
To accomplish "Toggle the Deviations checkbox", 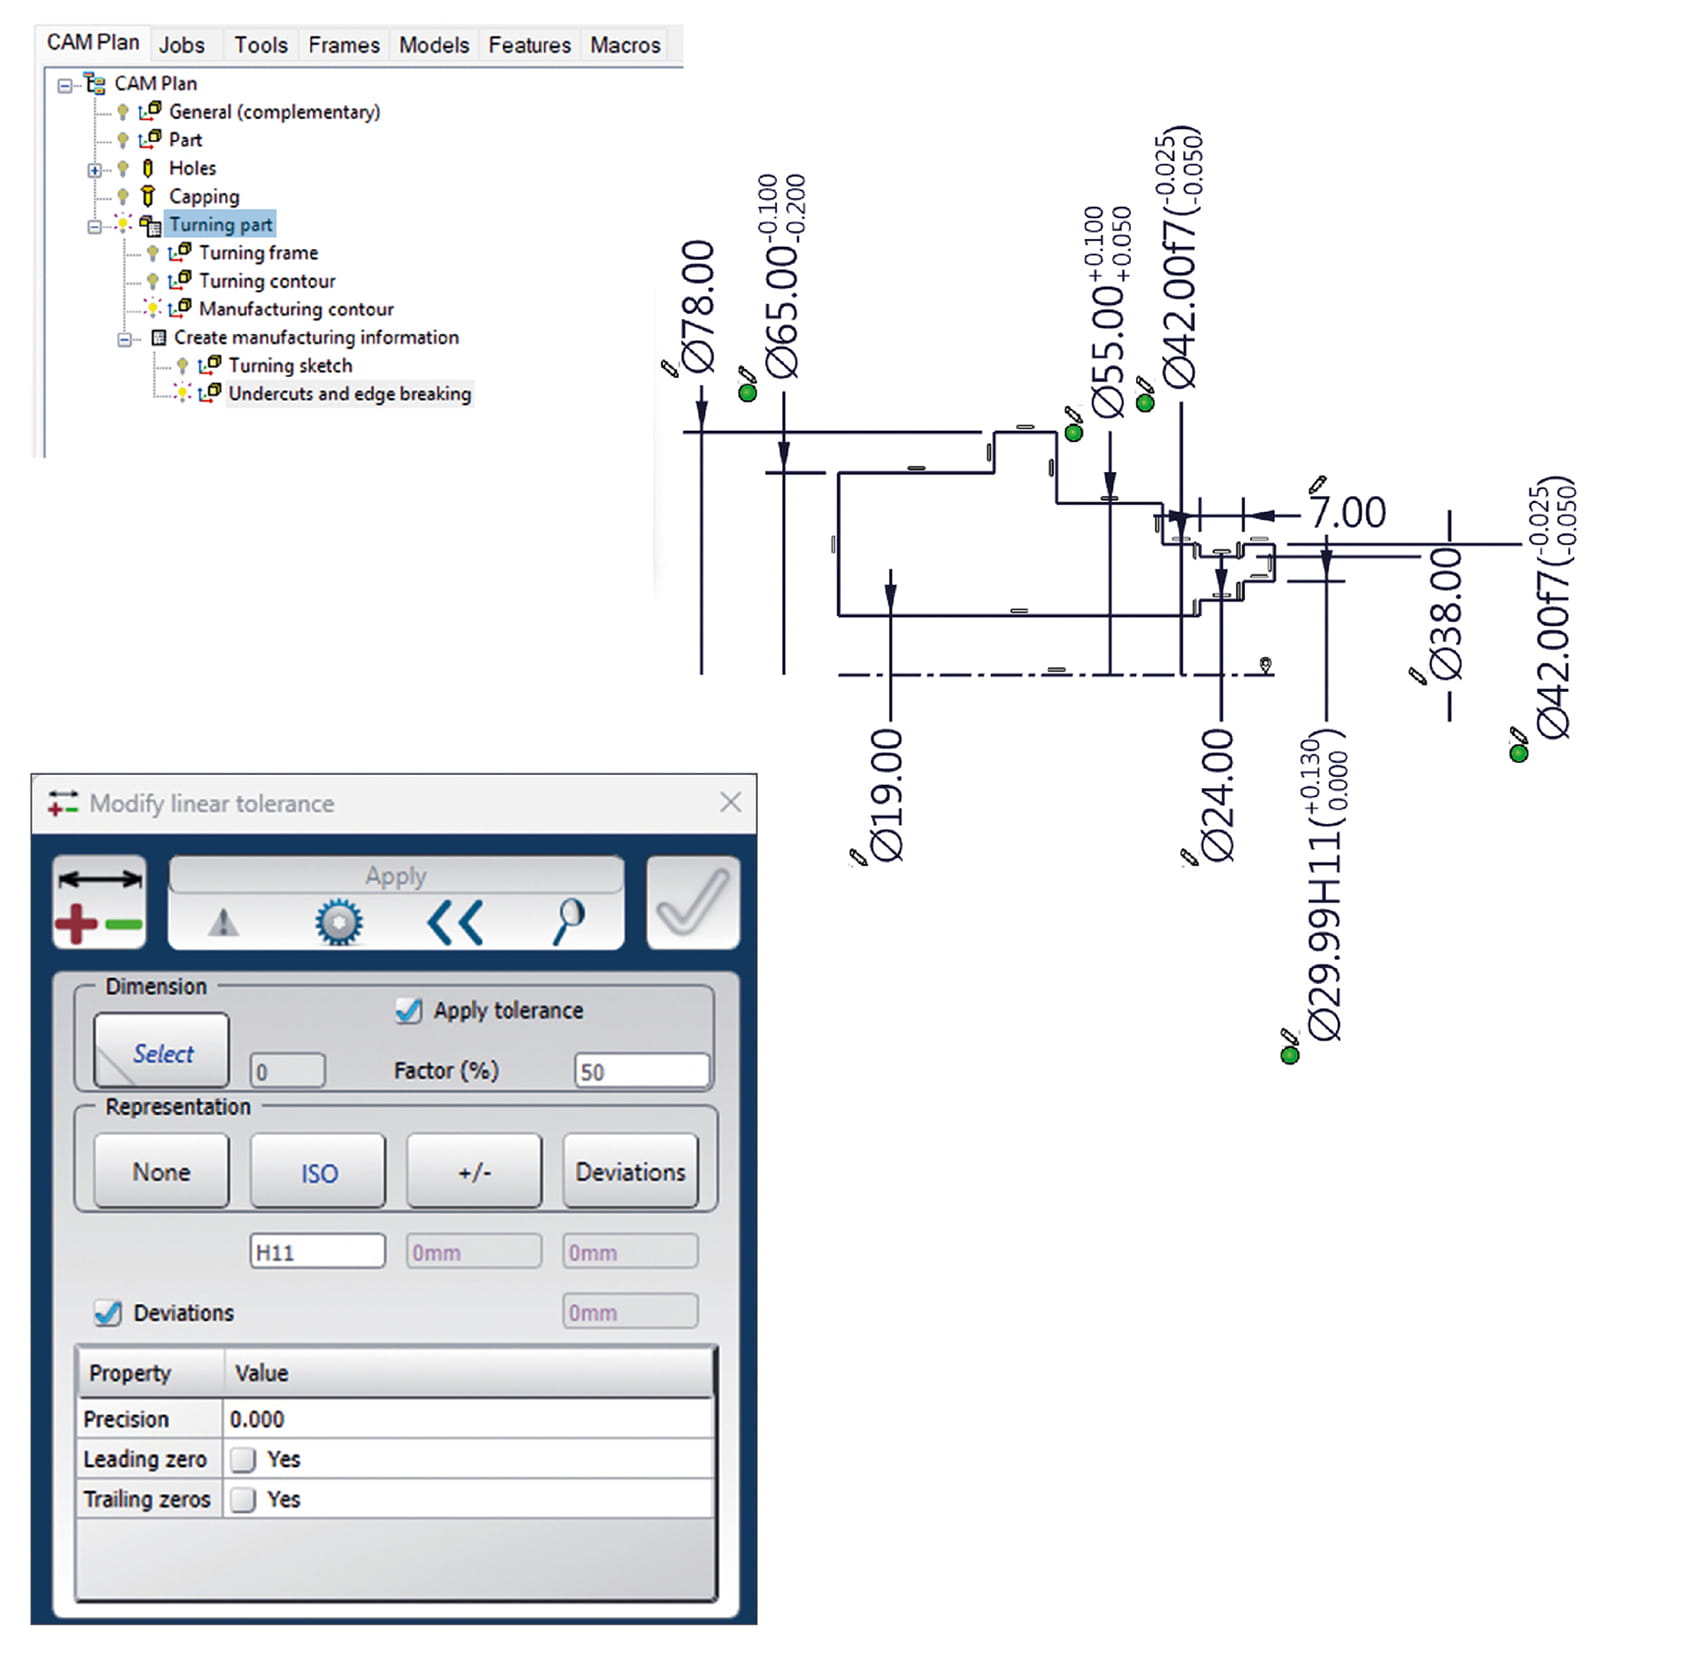I will (x=108, y=1313).
